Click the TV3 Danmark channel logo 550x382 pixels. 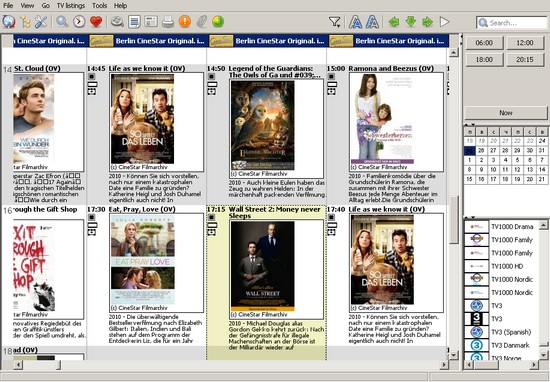pos(476,346)
